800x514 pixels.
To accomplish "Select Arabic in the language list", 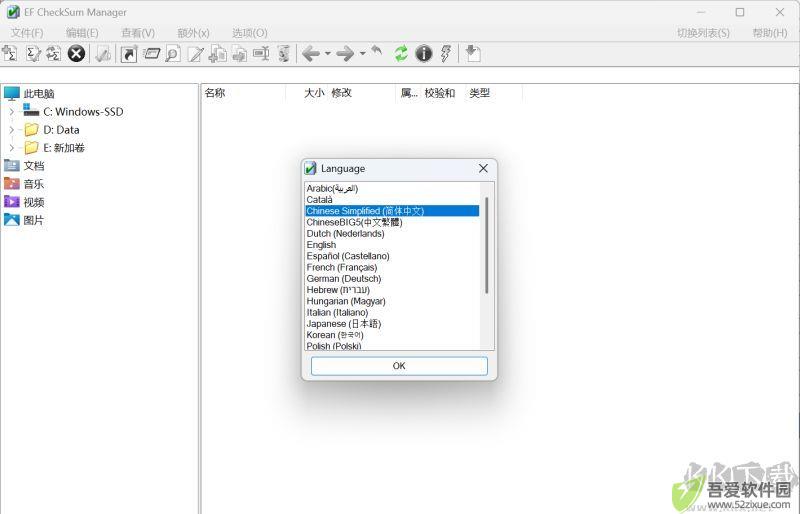I will coord(332,188).
